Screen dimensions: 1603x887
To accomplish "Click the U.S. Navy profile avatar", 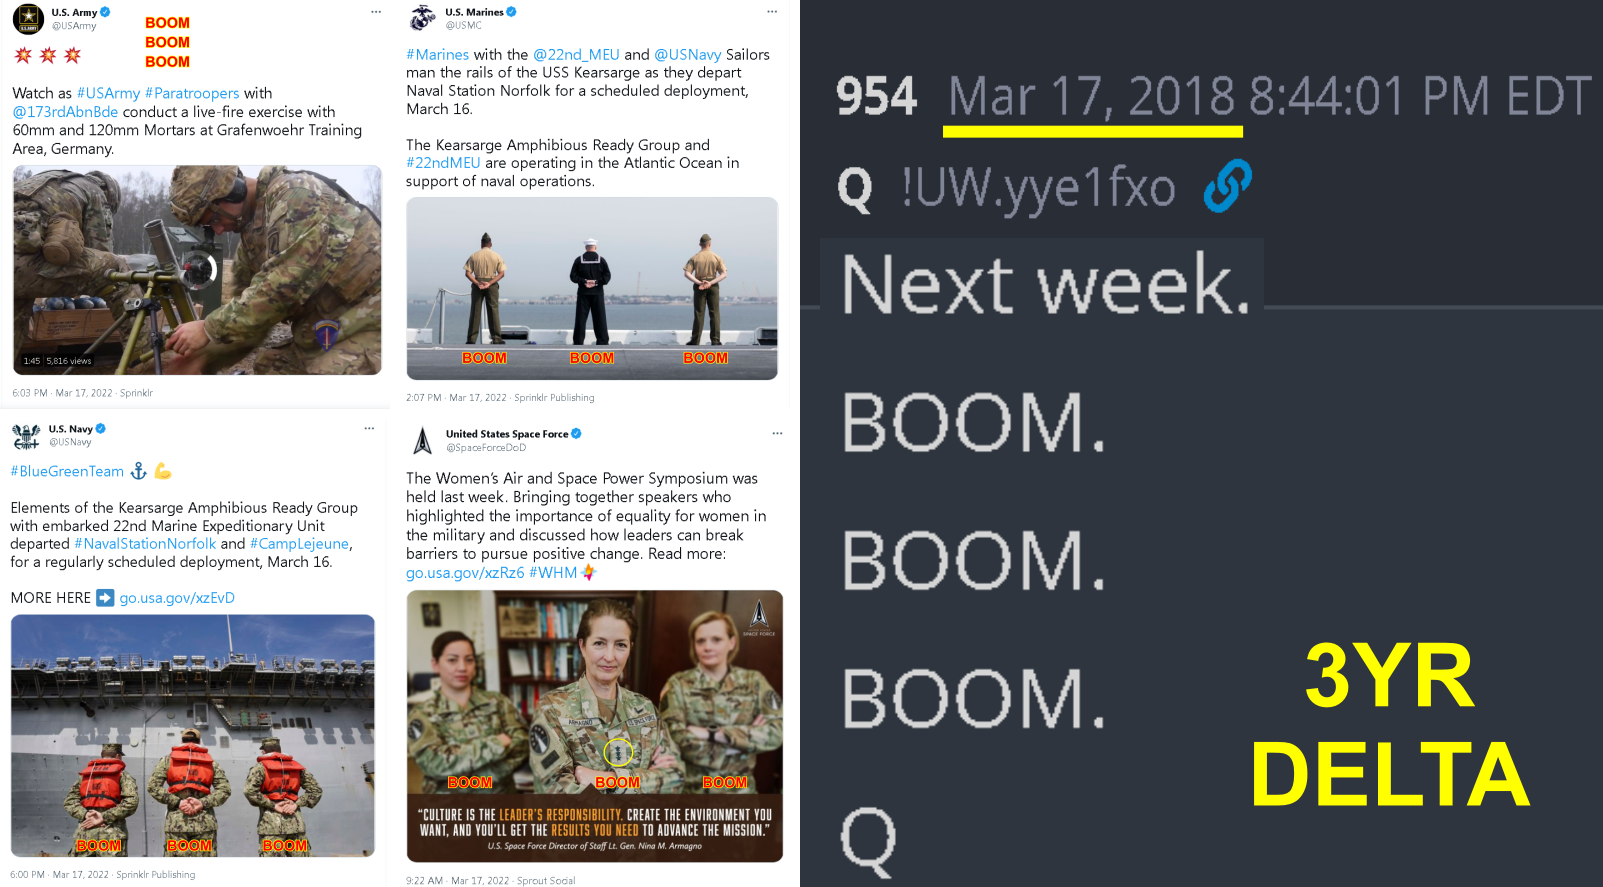I will point(26,435).
